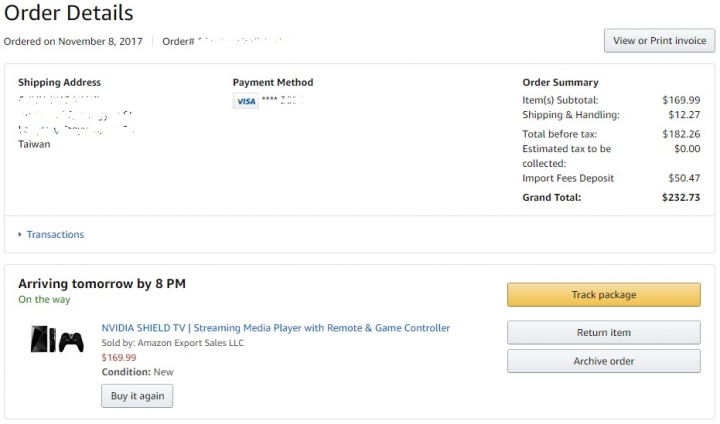Image resolution: width=720 pixels, height=424 pixels.
Task: Click the game controller in product image
Action: pos(71,342)
